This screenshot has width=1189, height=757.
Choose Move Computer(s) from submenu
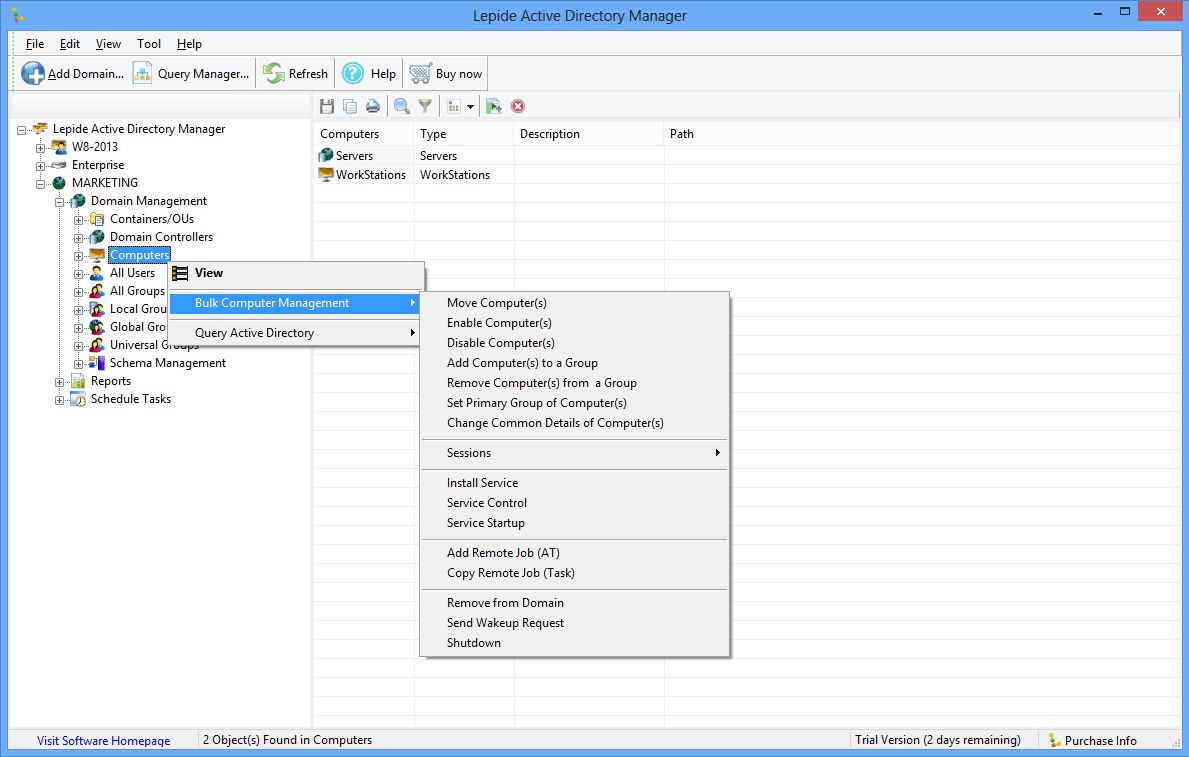click(497, 303)
